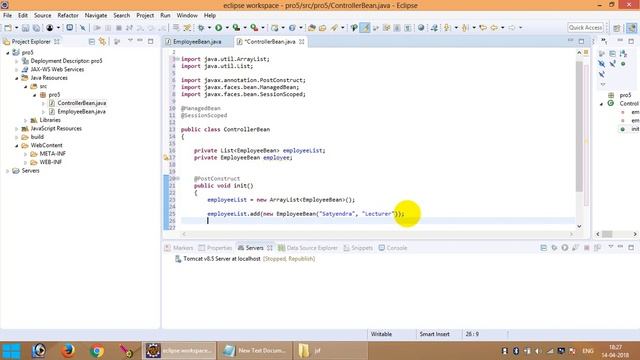Select the Java EE perspective icon
Image resolution: width=640 pixels, height=360 pixels.
point(631,28)
